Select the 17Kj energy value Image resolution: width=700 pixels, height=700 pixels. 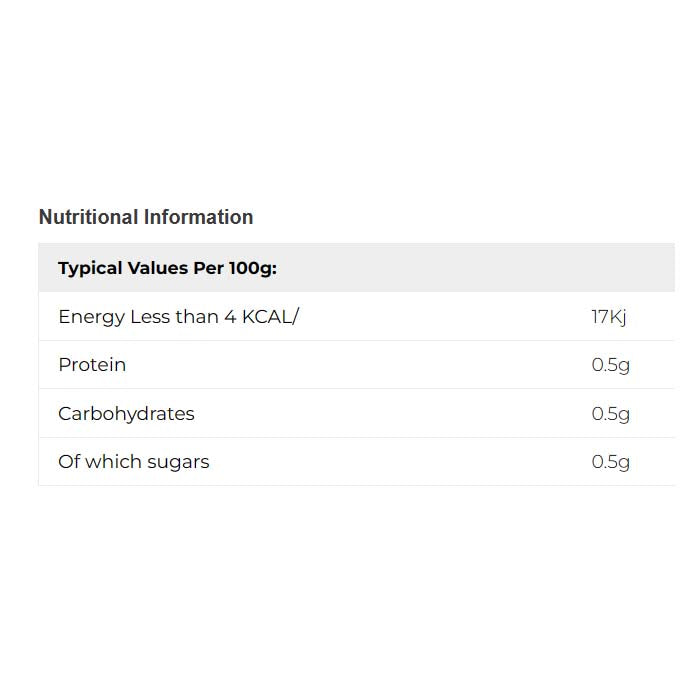click(609, 317)
